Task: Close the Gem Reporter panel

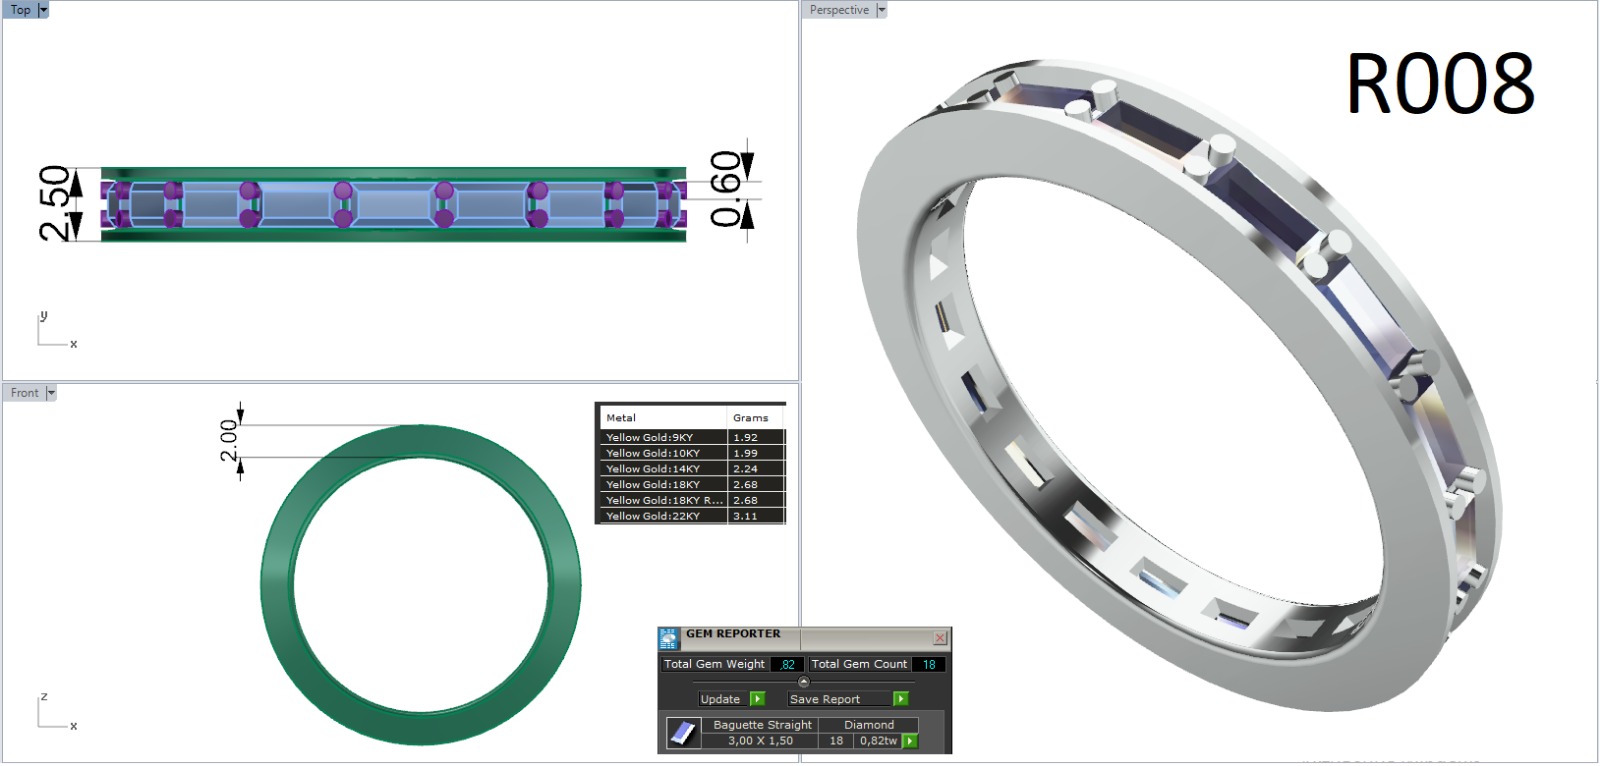Action: pos(940,637)
